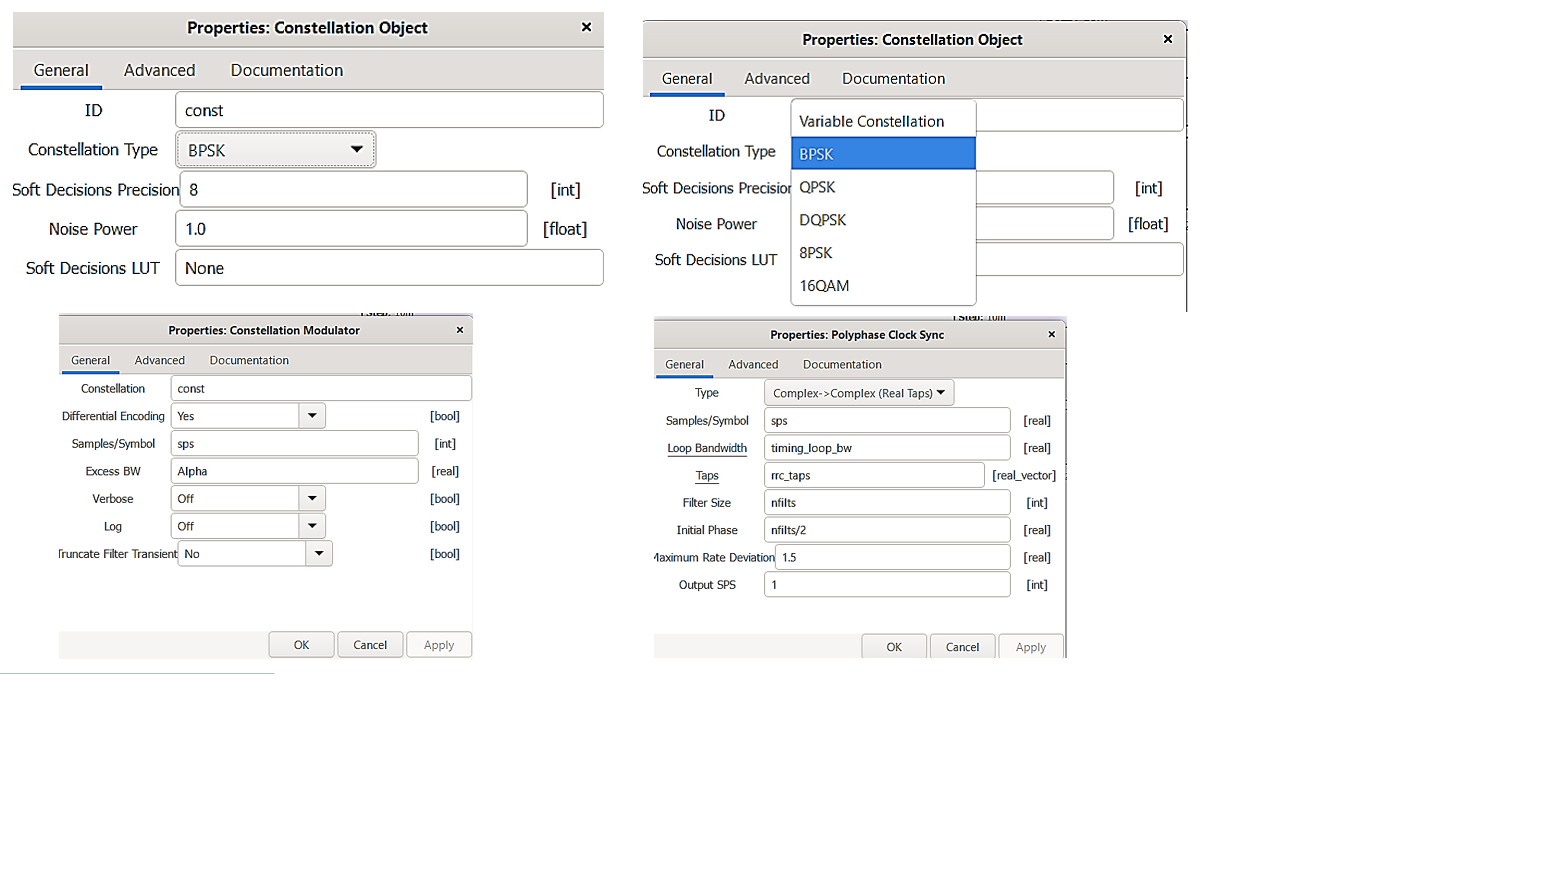Screen dimensions: 1543x885
Task: Click Excess BW field containing Alpha
Action: (x=295, y=471)
